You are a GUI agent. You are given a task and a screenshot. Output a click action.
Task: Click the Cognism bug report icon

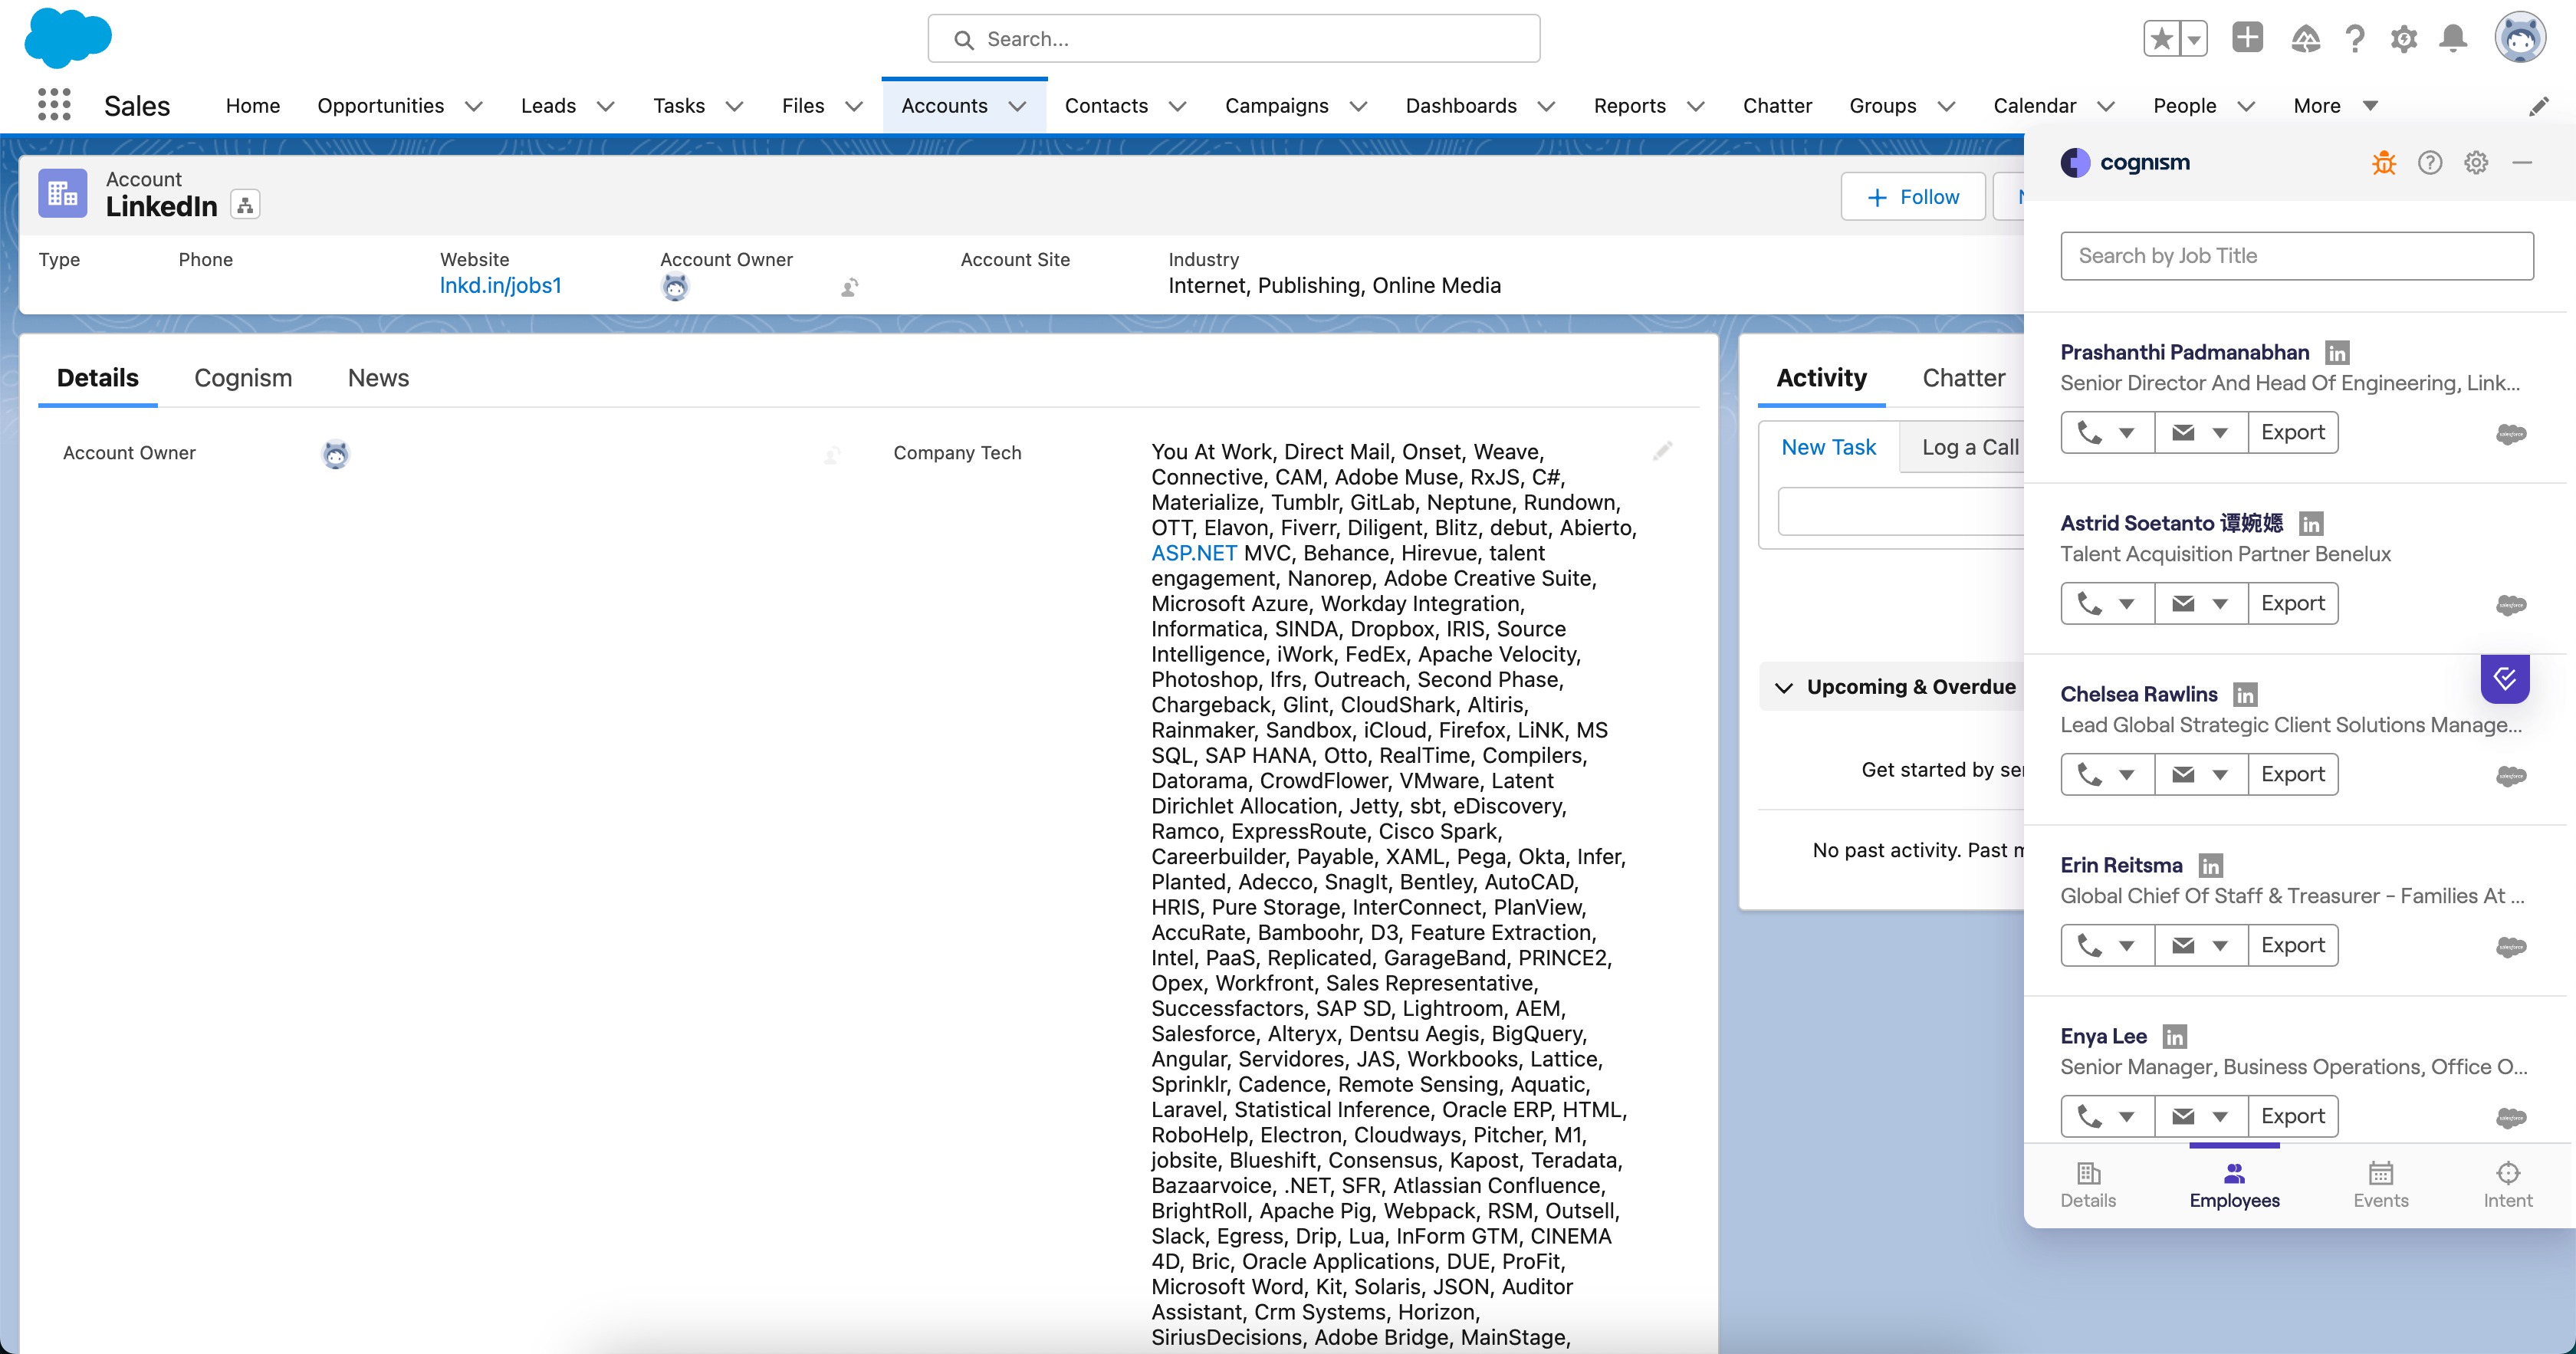[x=2384, y=162]
